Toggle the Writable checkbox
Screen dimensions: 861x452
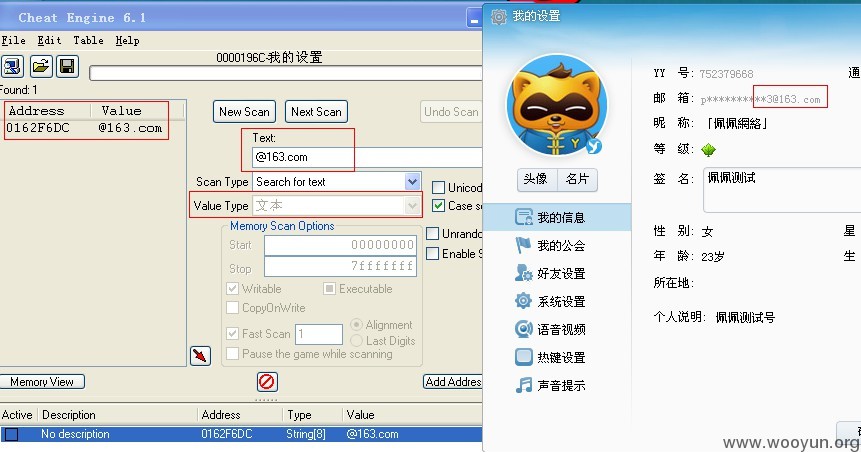click(232, 288)
